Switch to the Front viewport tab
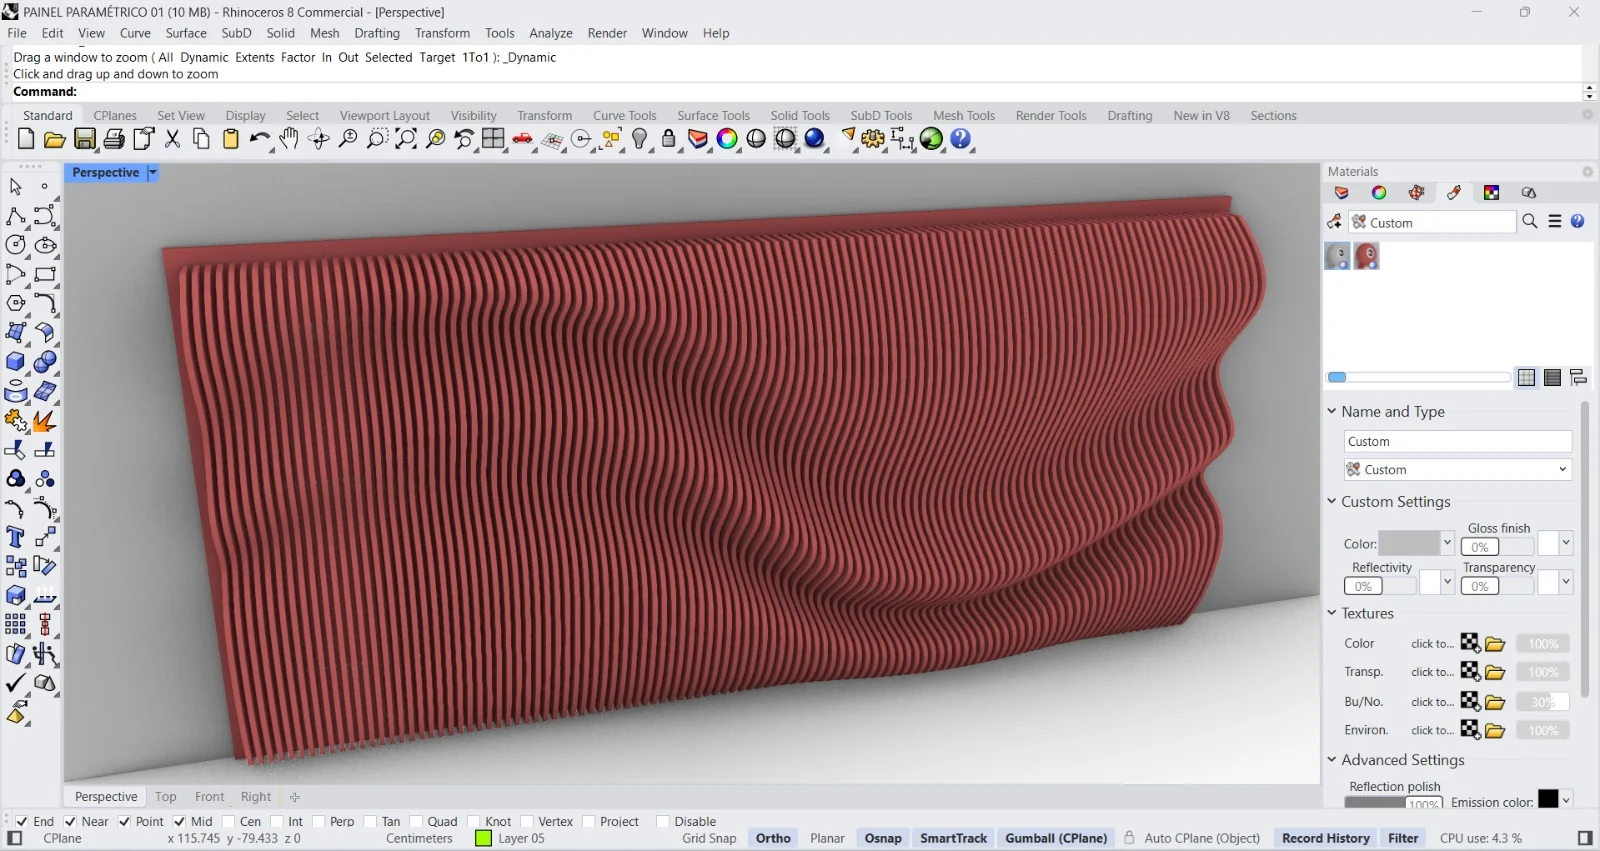1600x851 pixels. tap(210, 797)
